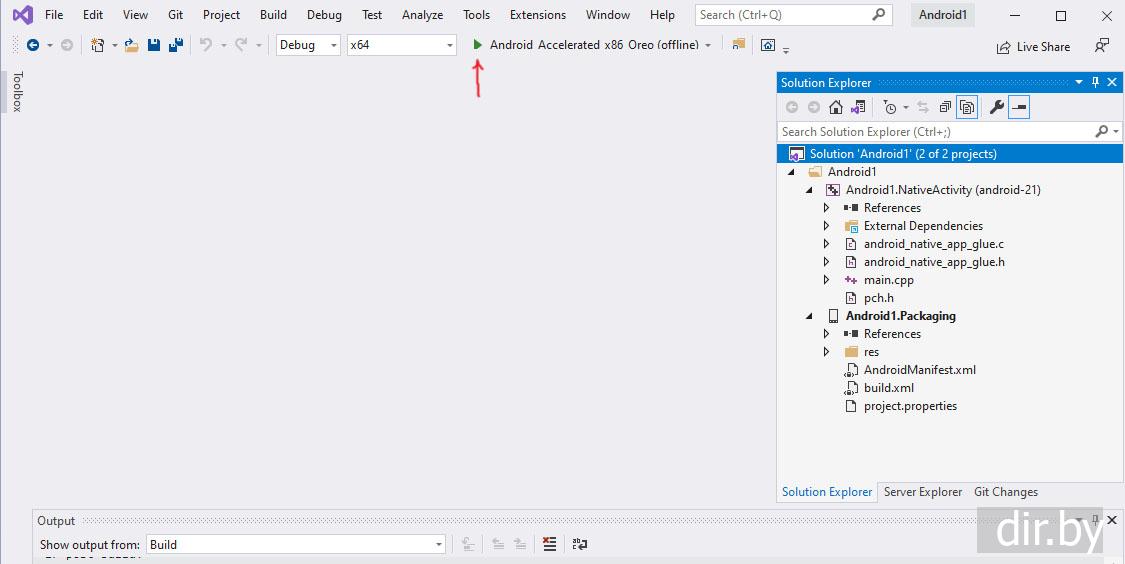Screen dimensions: 1125x564
Task: Open Properties wrench icon in Solution Explorer
Action: [996, 108]
